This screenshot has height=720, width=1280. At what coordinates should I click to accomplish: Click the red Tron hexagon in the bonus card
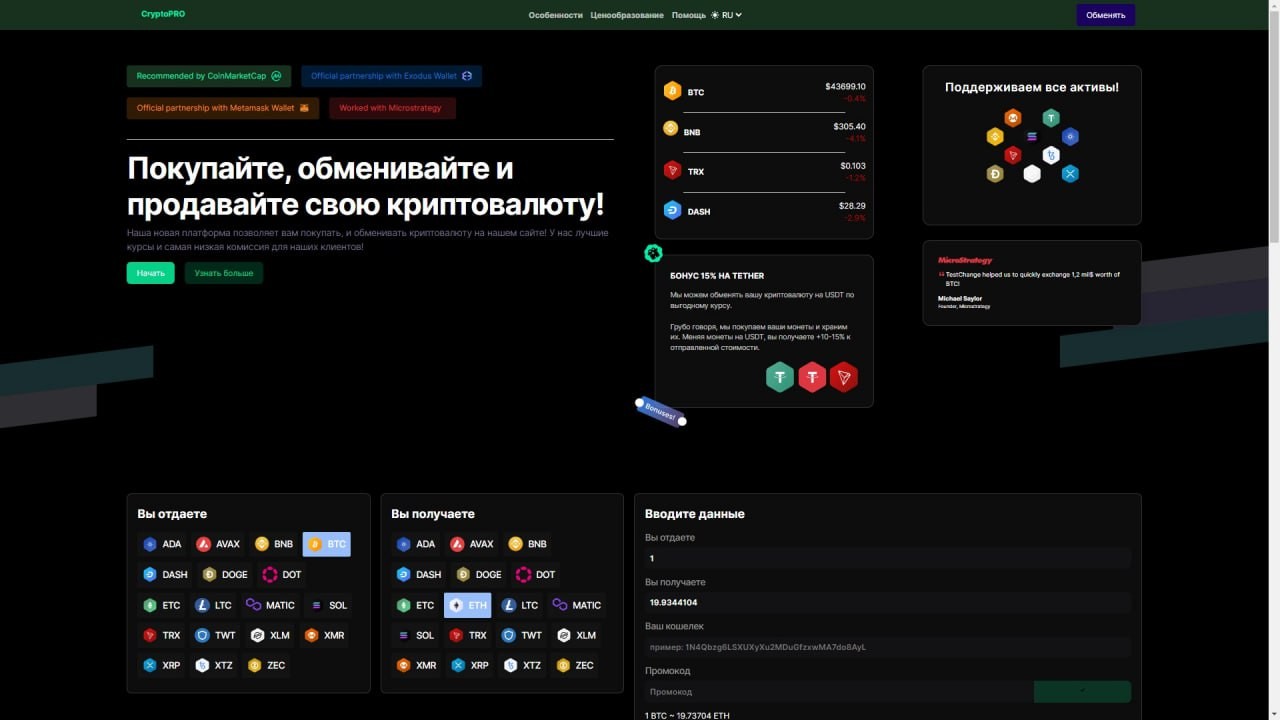[844, 377]
